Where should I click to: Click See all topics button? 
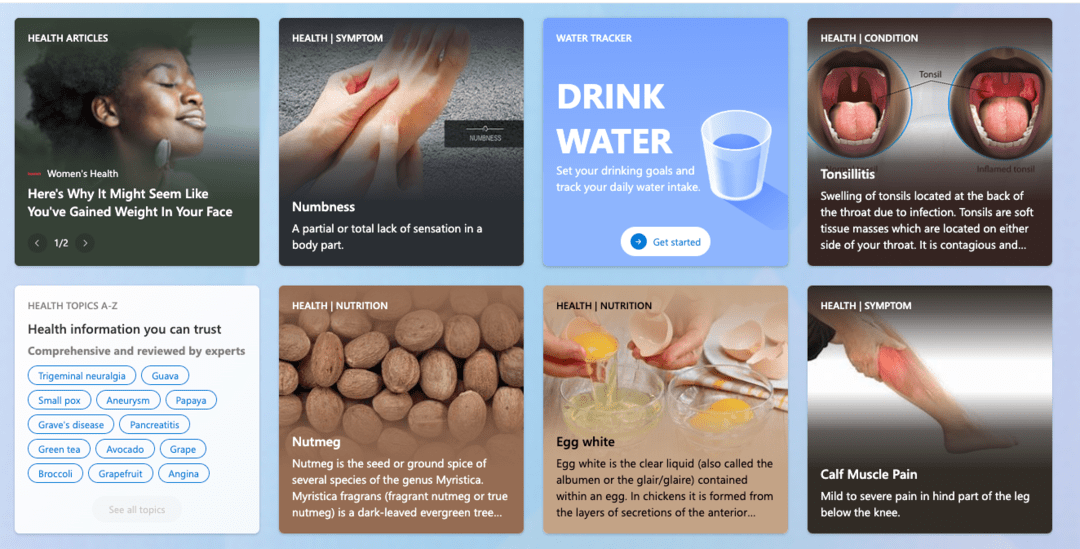point(137,510)
